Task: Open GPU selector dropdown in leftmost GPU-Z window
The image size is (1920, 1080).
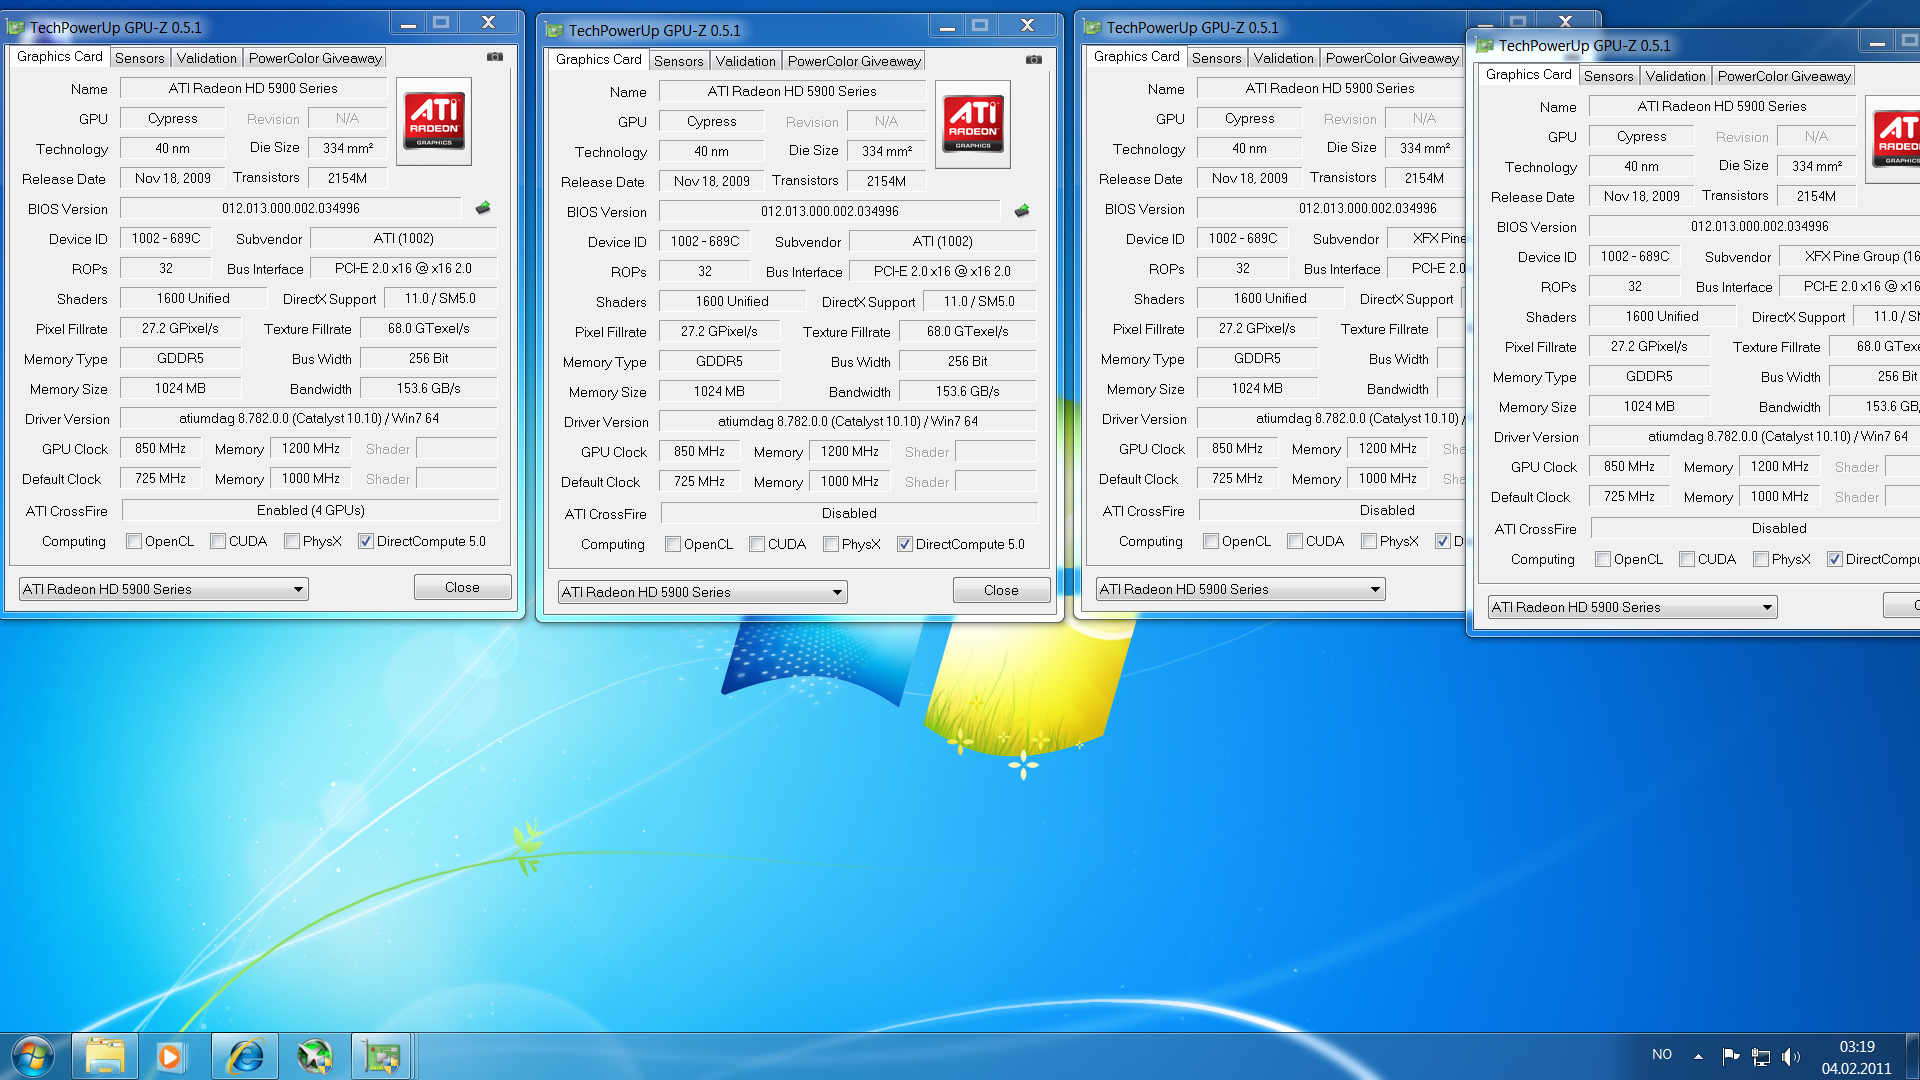Action: click(164, 589)
